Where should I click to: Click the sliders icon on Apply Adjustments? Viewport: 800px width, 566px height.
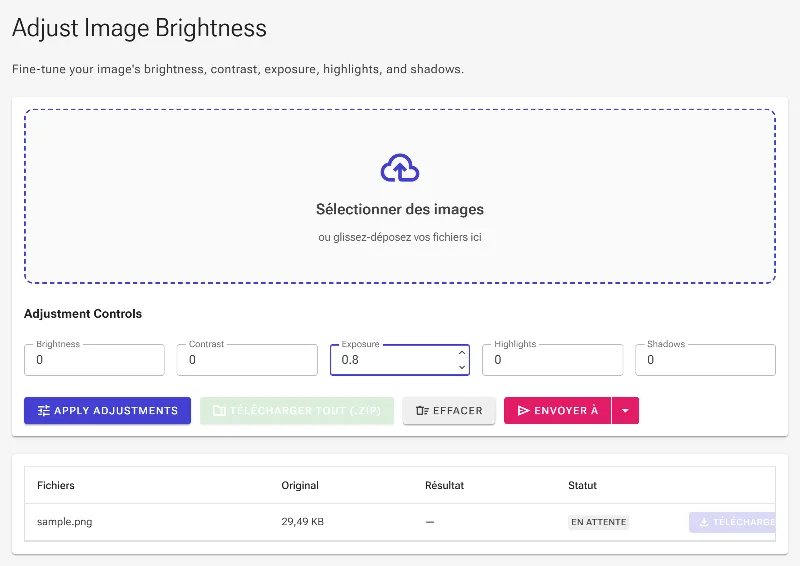coord(44,410)
